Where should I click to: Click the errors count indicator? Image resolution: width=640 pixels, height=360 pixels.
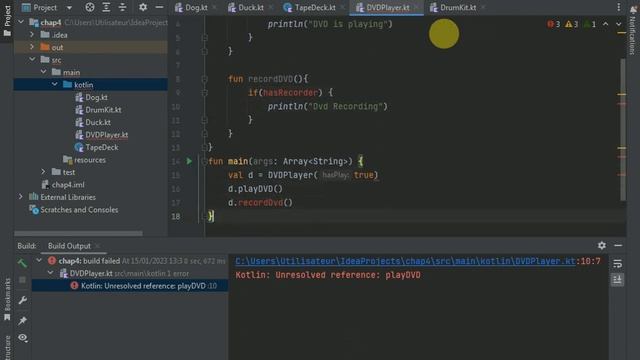coord(553,24)
